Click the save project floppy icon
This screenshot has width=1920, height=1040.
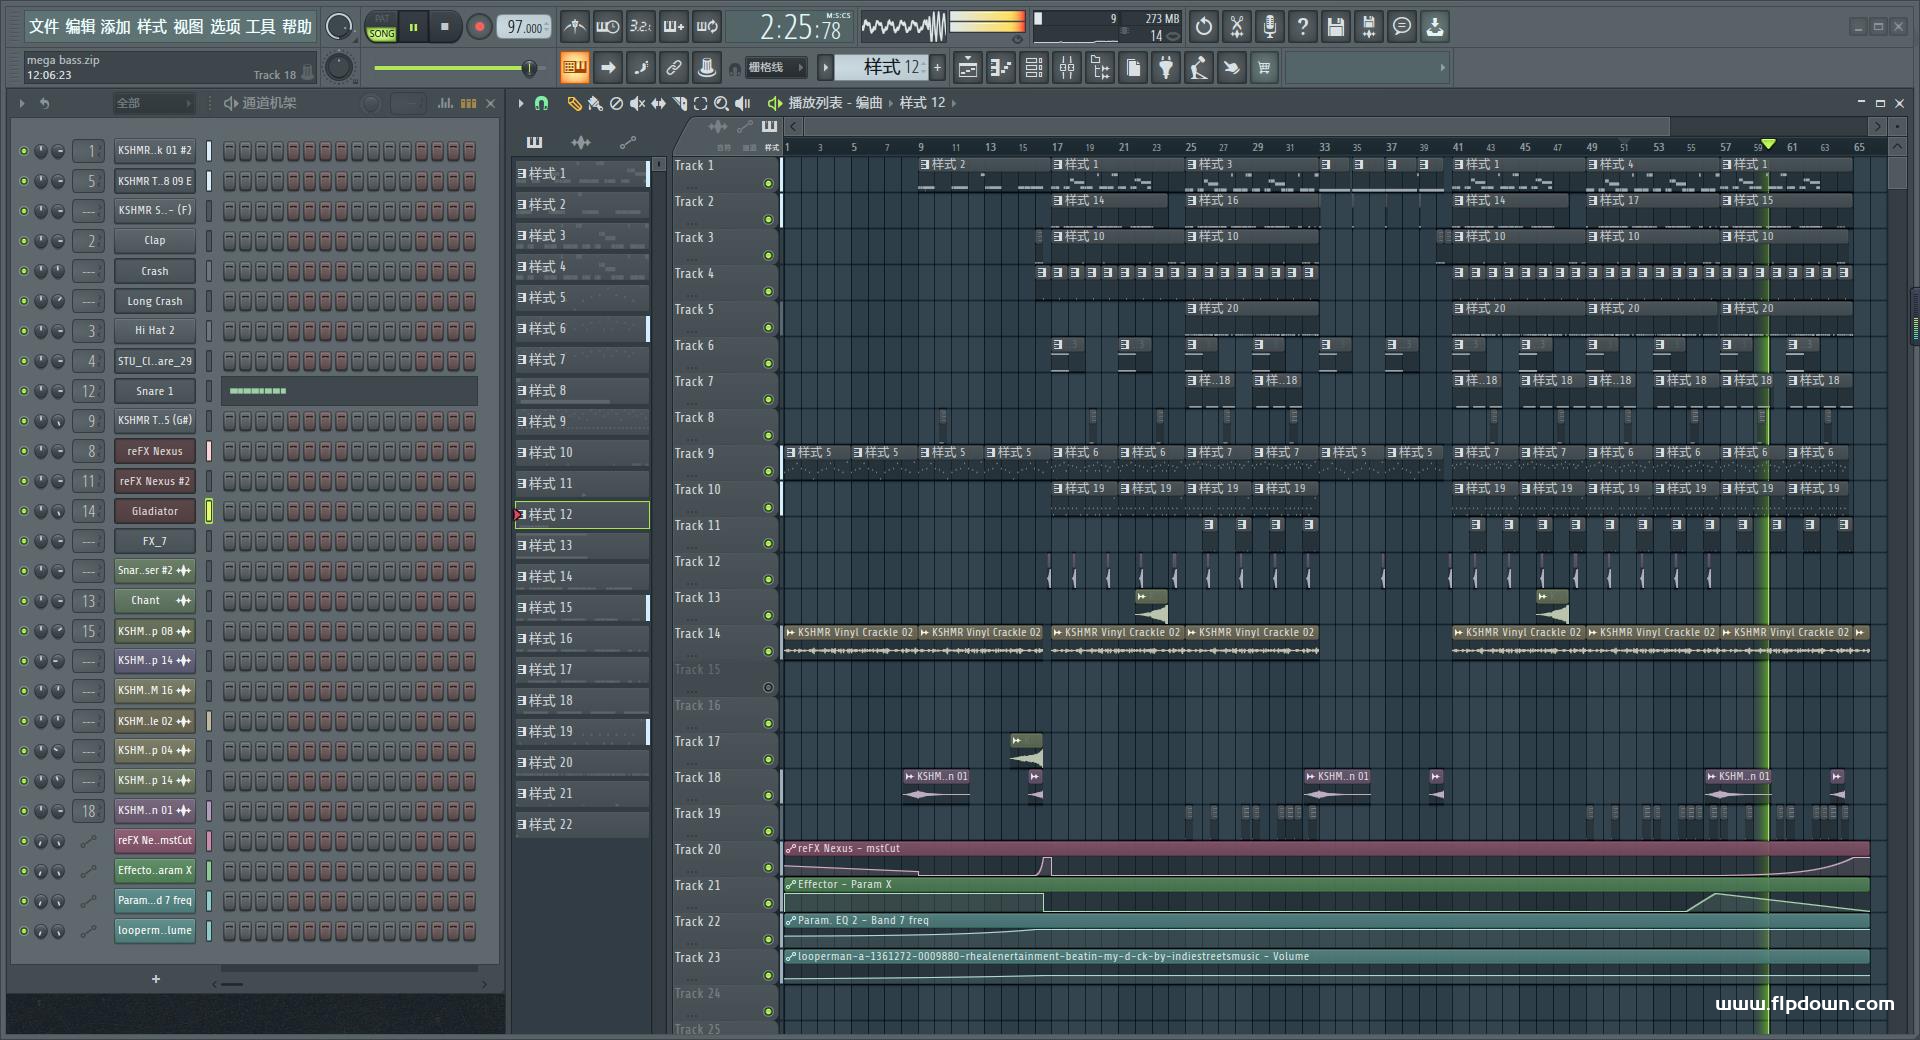coord(1336,27)
